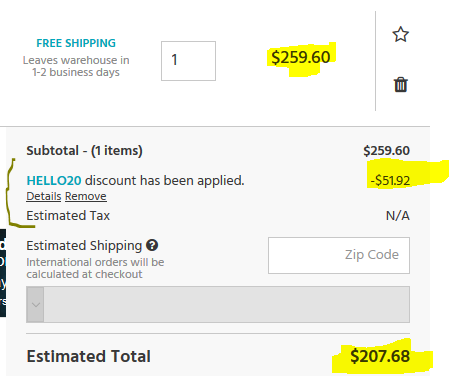Click the quantity box showing 1
This screenshot has height=376, width=449.
click(x=188, y=61)
